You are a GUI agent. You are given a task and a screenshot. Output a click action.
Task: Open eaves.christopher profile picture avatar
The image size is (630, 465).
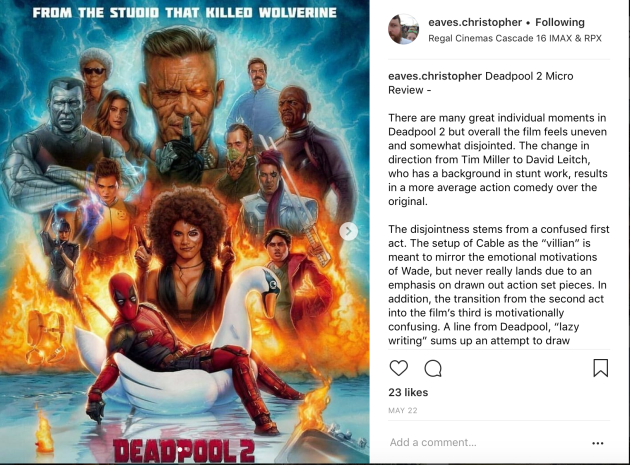click(403, 29)
